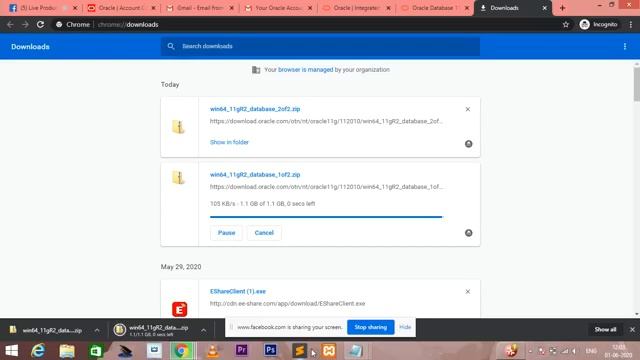Screen dimensions: 640x360
Task: Click the EShareClient red app icon
Action: (180, 309)
